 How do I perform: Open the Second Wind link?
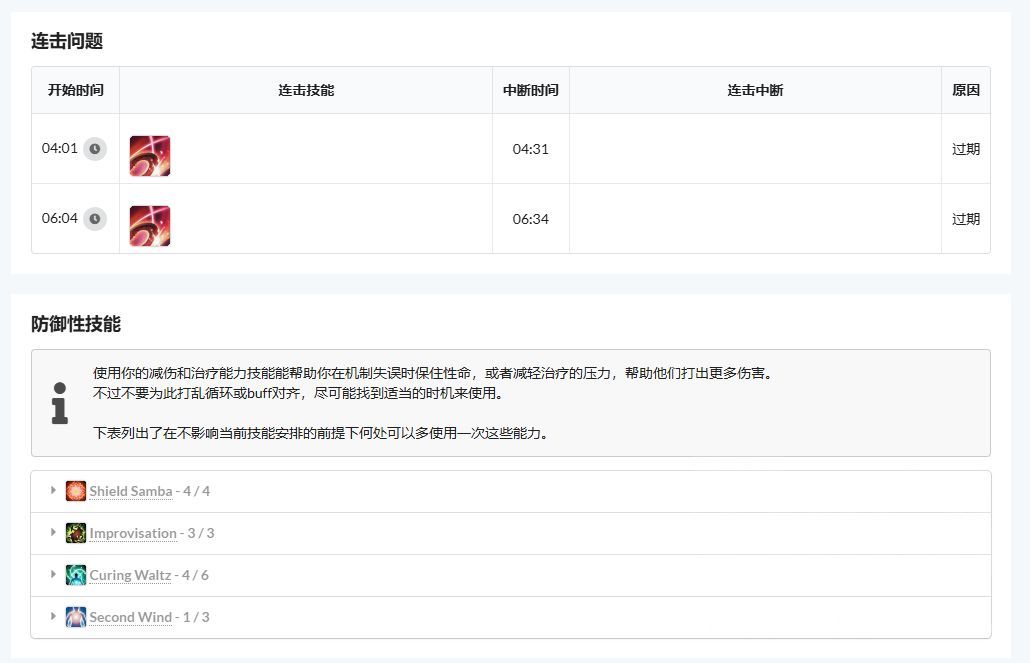pyautogui.click(x=132, y=617)
